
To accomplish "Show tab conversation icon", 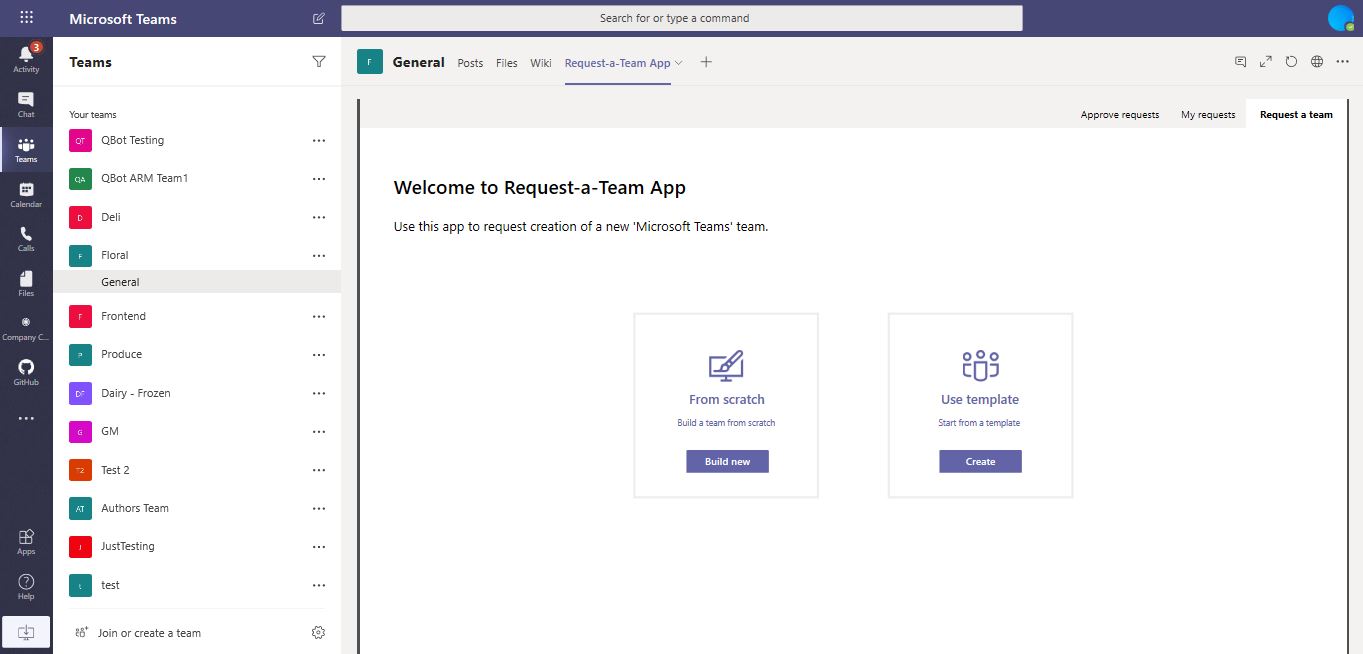I will click(1240, 62).
